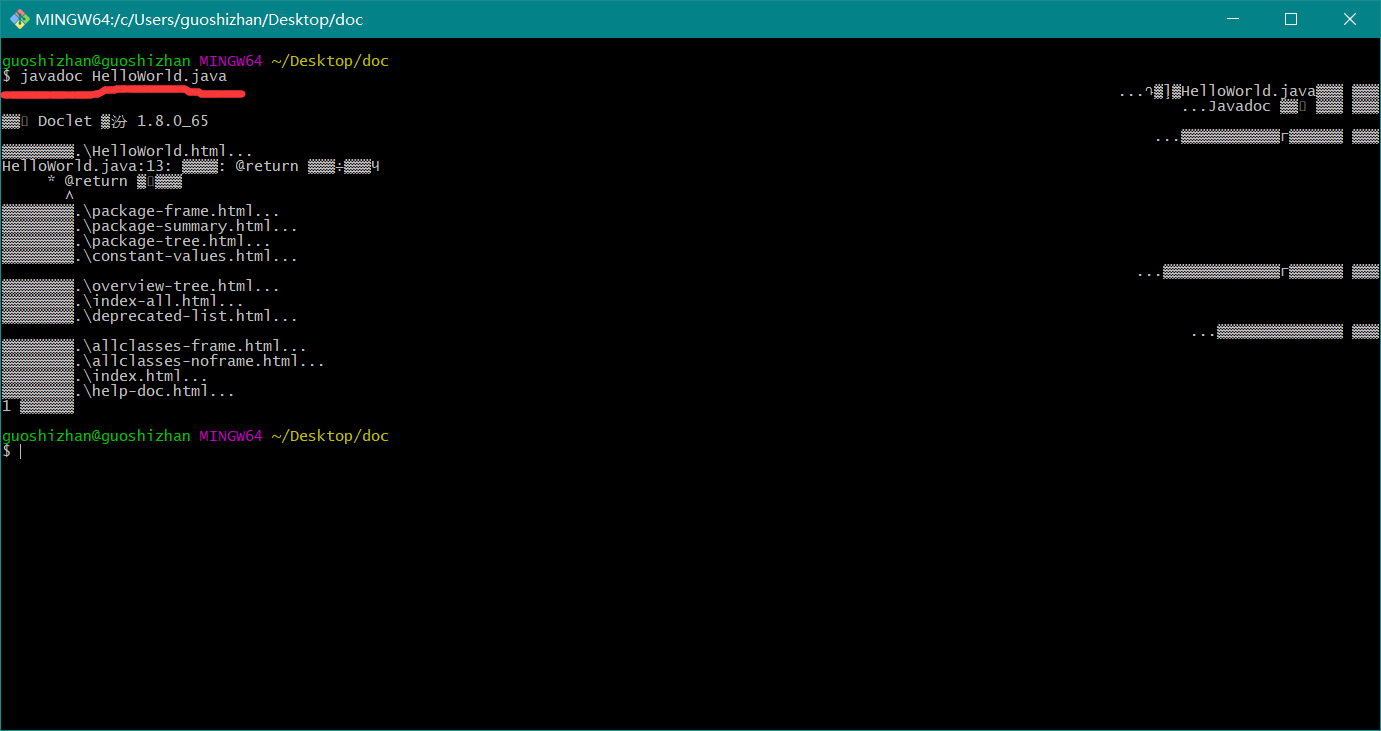The height and width of the screenshot is (731, 1381).
Task: Click the window title path text
Action: pos(199,20)
